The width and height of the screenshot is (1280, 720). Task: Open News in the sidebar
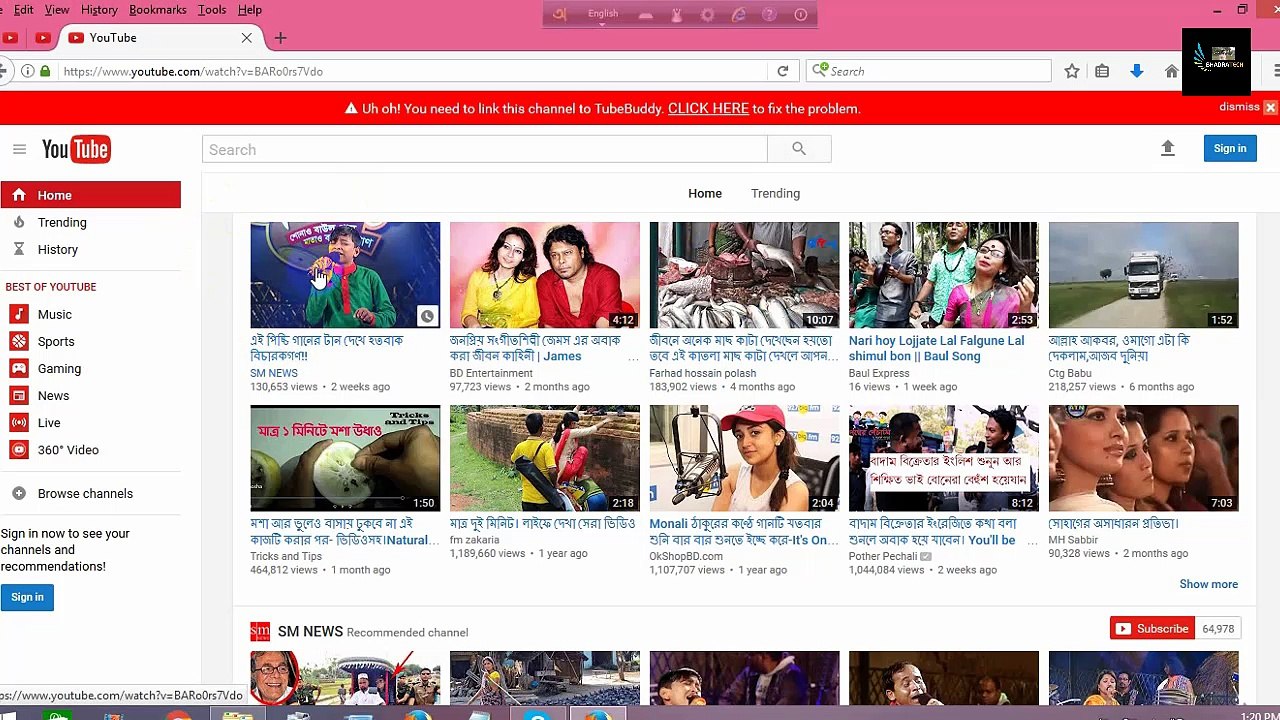point(53,395)
